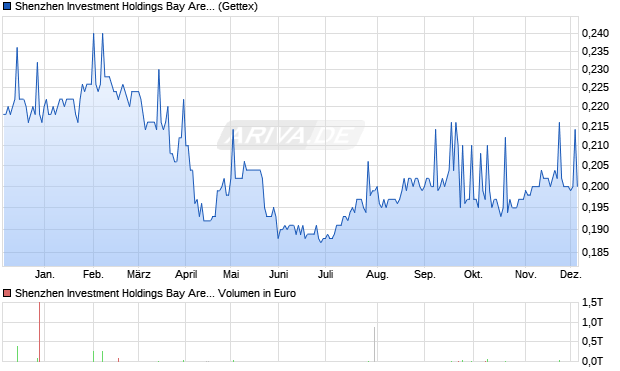The image size is (620, 371).
Task: Click the 0,230 price axis value
Action: pos(595,70)
